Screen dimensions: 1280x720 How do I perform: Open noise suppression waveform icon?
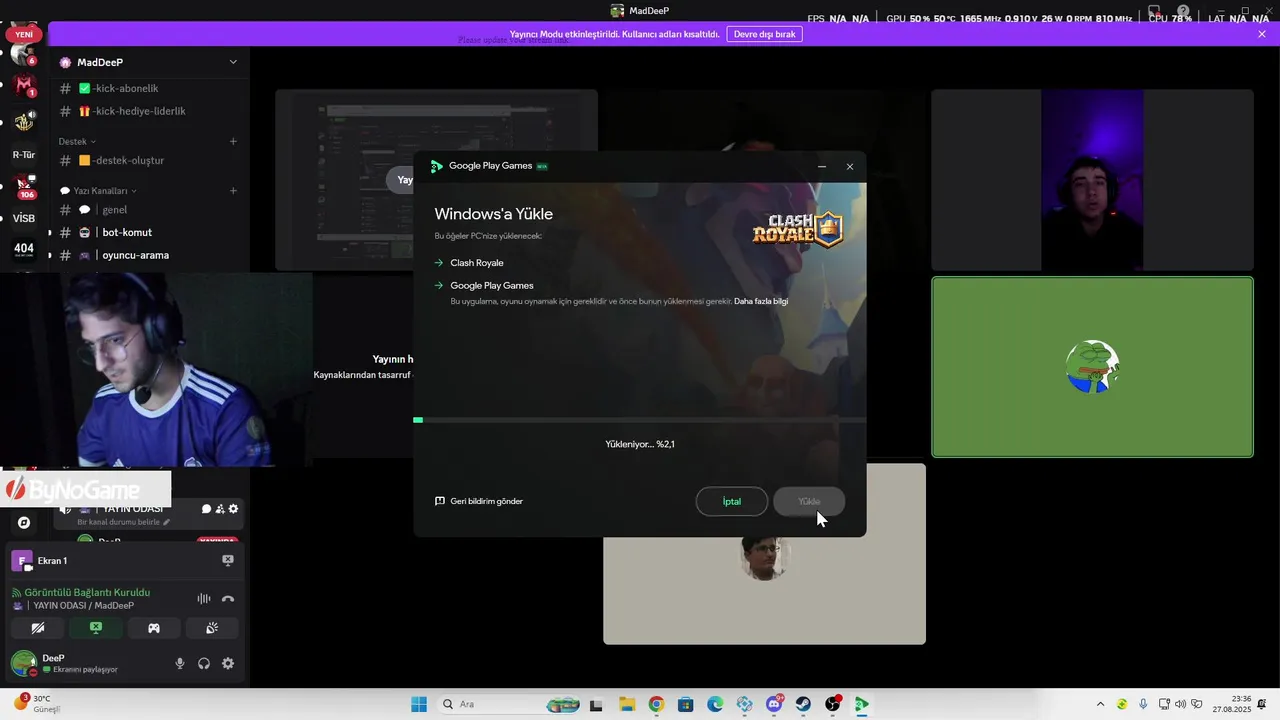204,599
